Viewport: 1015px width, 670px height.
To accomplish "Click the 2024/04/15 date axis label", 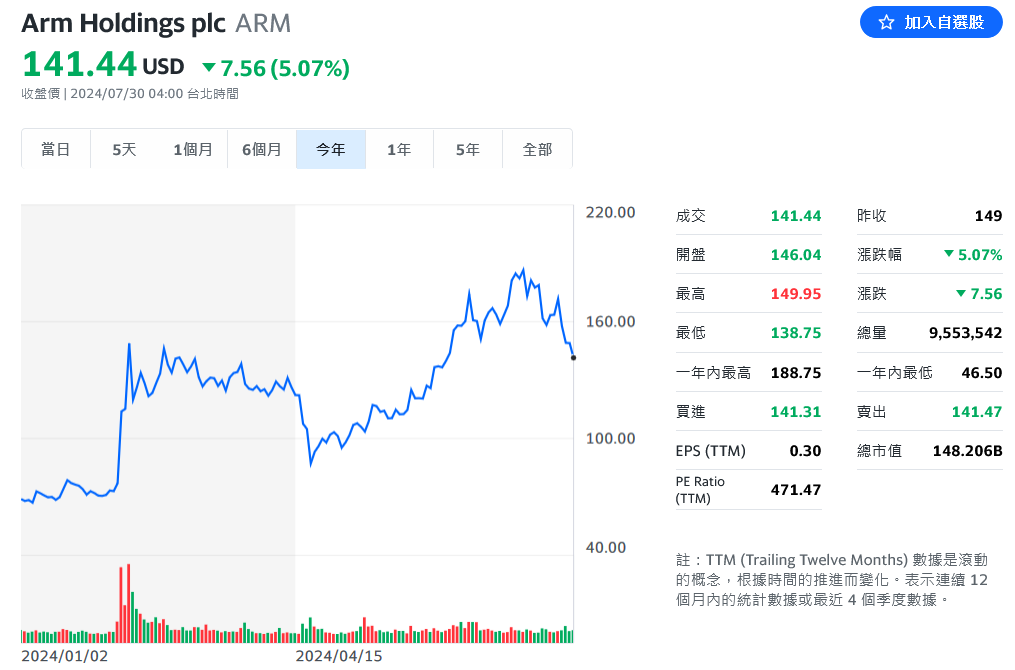I will point(339,656).
